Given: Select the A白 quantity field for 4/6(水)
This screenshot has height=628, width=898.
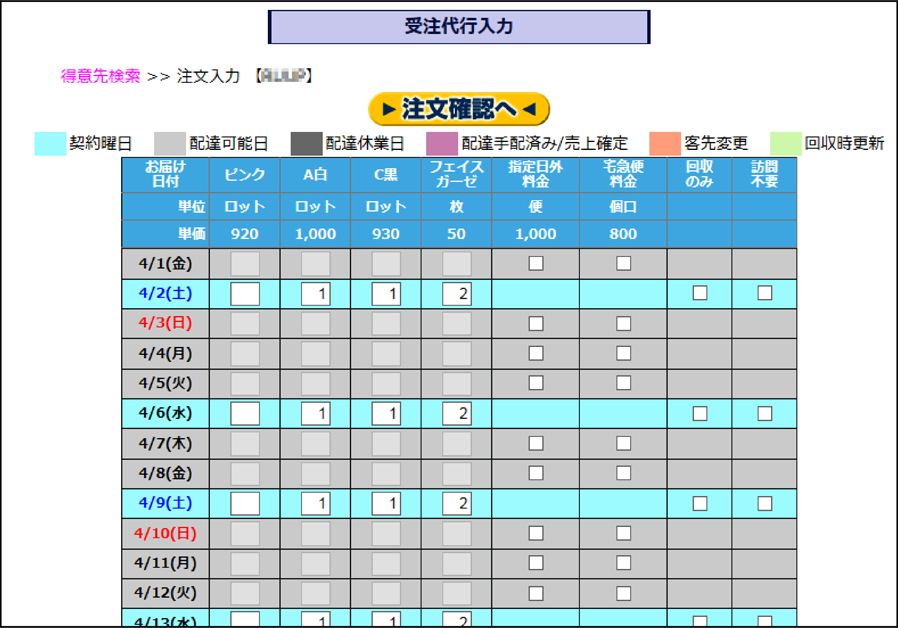Looking at the screenshot, I should [316, 413].
